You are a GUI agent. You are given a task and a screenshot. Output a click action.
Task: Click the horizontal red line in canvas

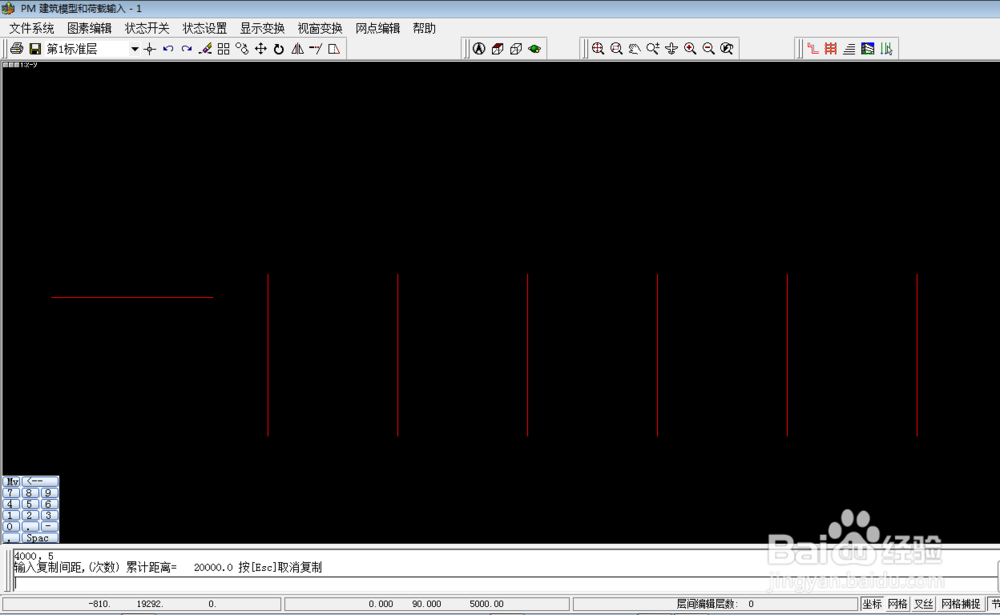point(132,297)
